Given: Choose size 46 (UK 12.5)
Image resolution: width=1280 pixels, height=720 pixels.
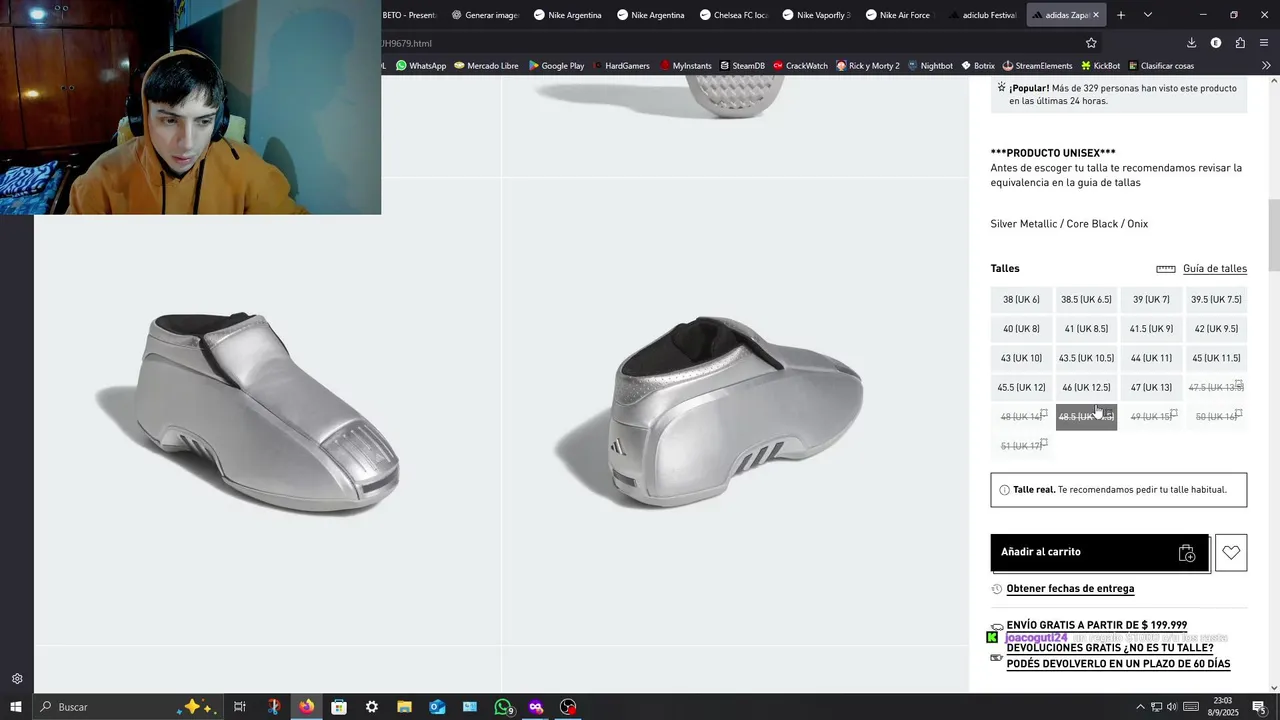Looking at the screenshot, I should tap(1086, 388).
